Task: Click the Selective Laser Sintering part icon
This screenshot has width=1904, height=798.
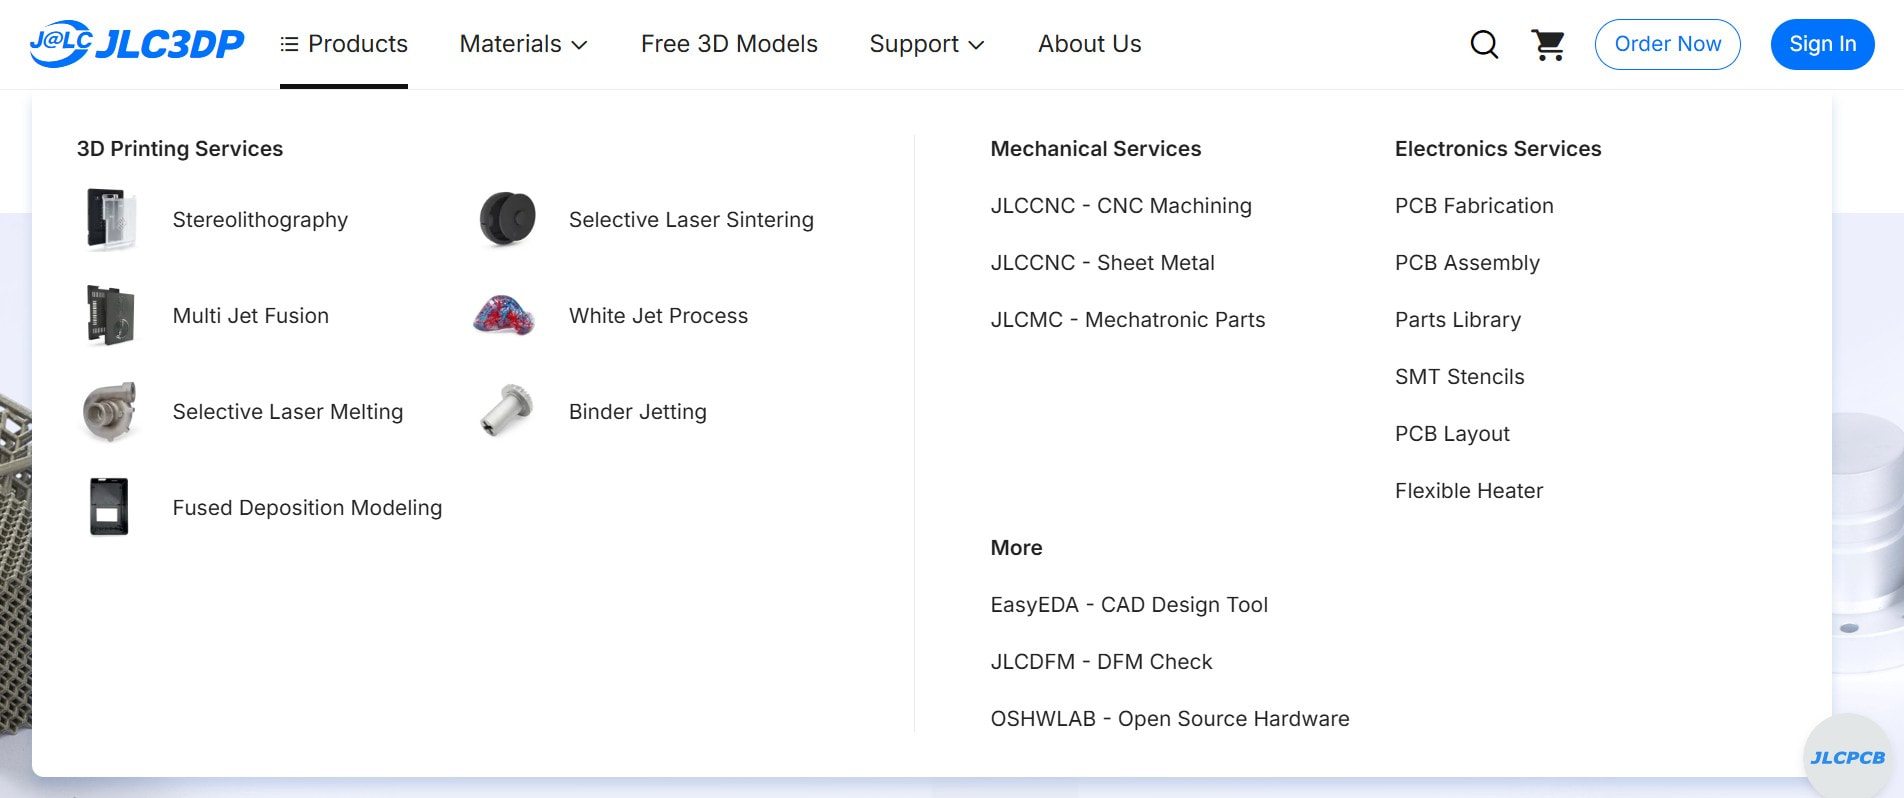Action: tap(508, 219)
